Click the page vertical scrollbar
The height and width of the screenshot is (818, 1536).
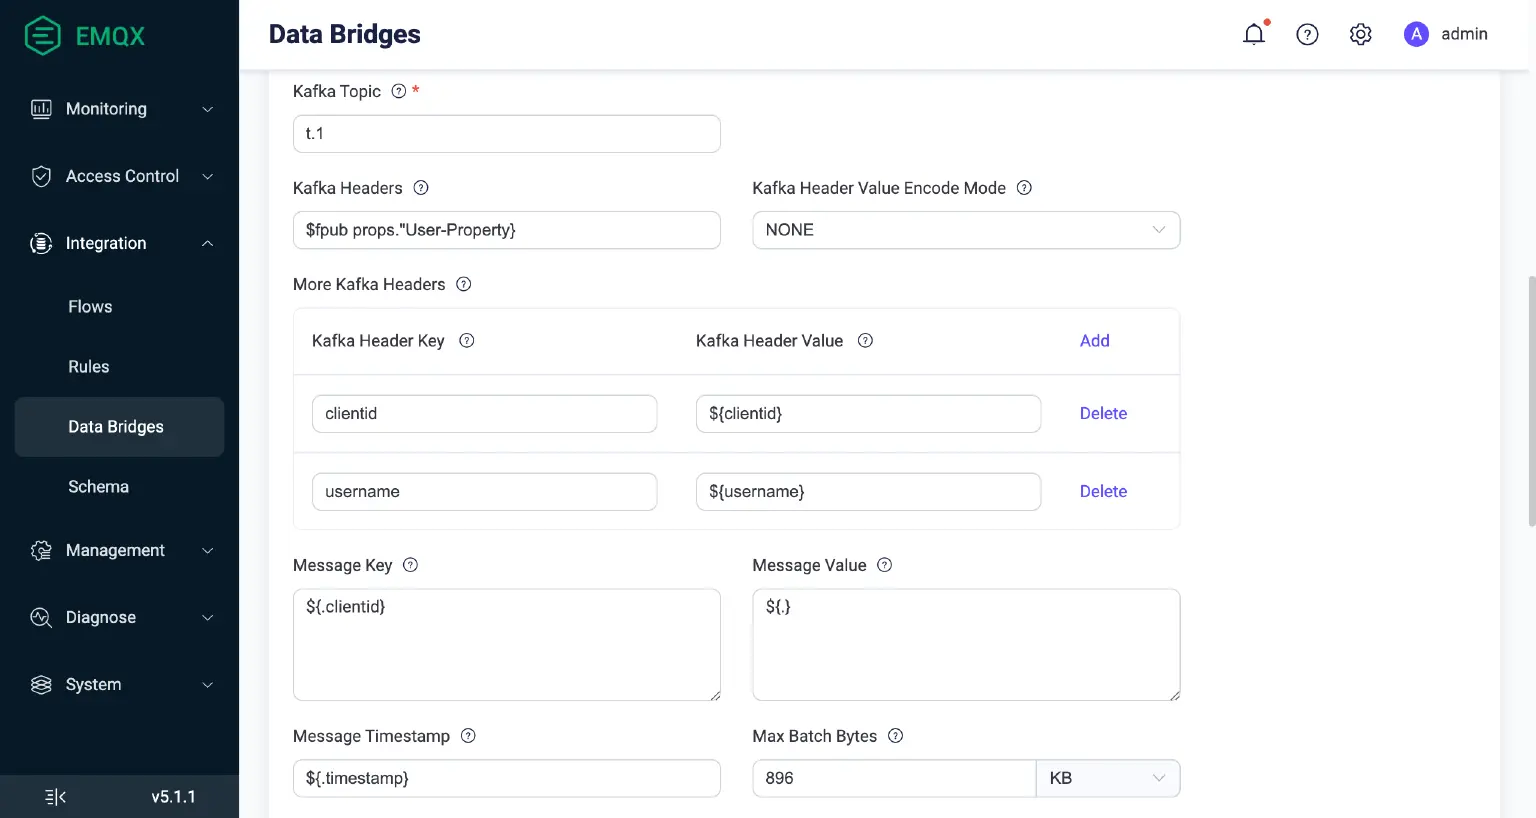click(x=1530, y=400)
